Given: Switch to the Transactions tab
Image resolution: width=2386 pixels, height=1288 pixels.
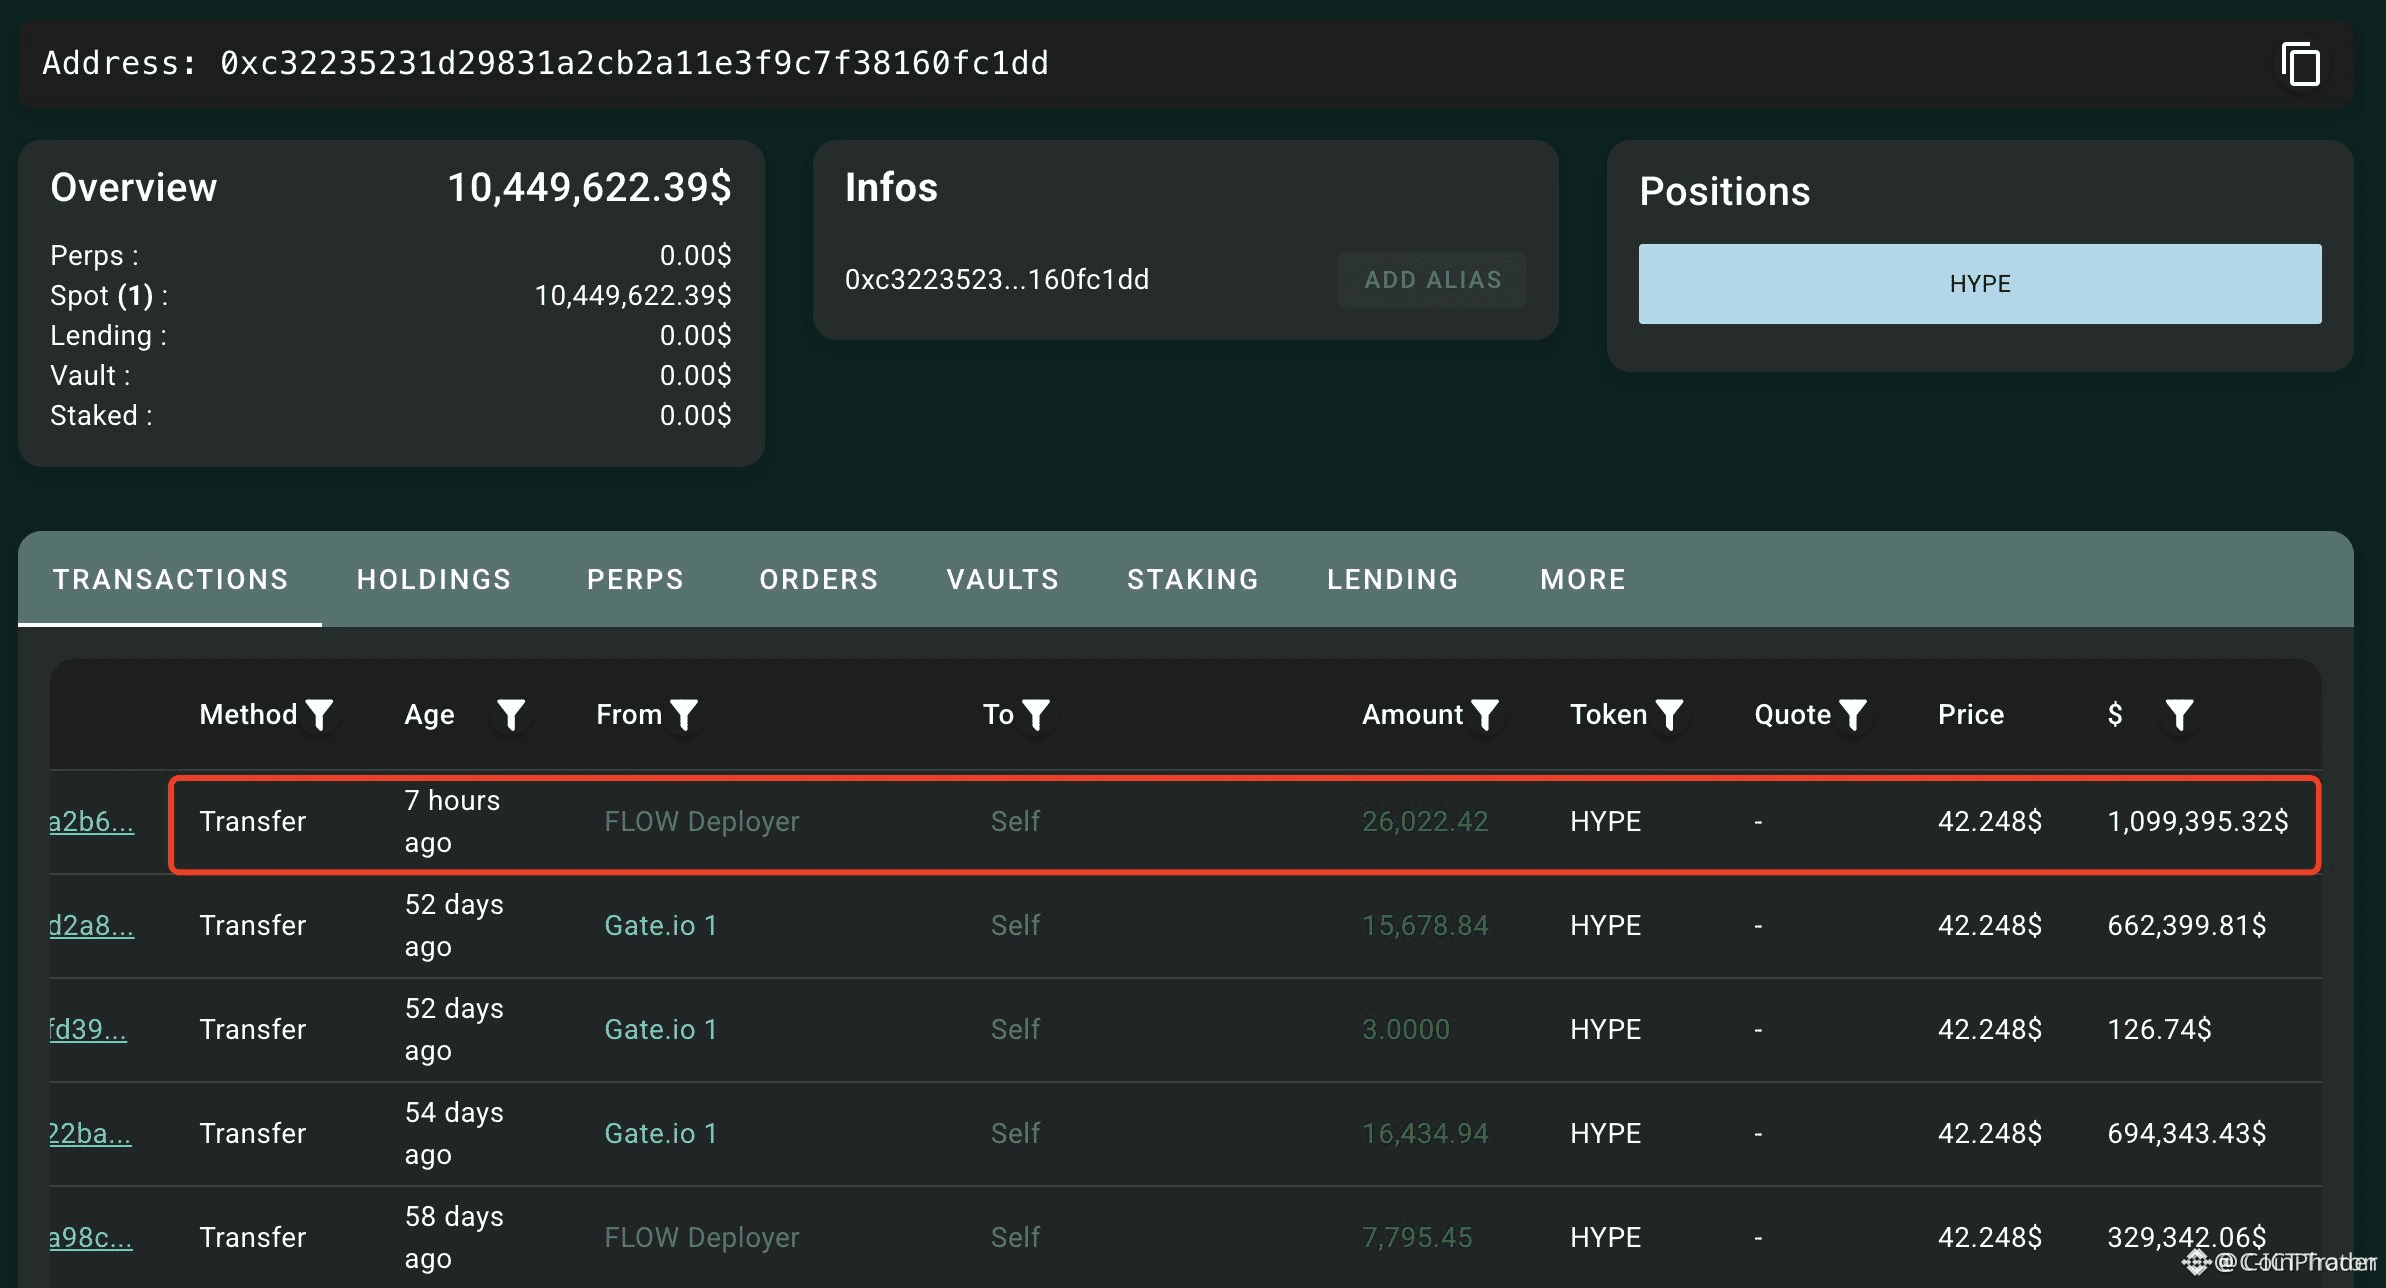Looking at the screenshot, I should tap(170, 579).
